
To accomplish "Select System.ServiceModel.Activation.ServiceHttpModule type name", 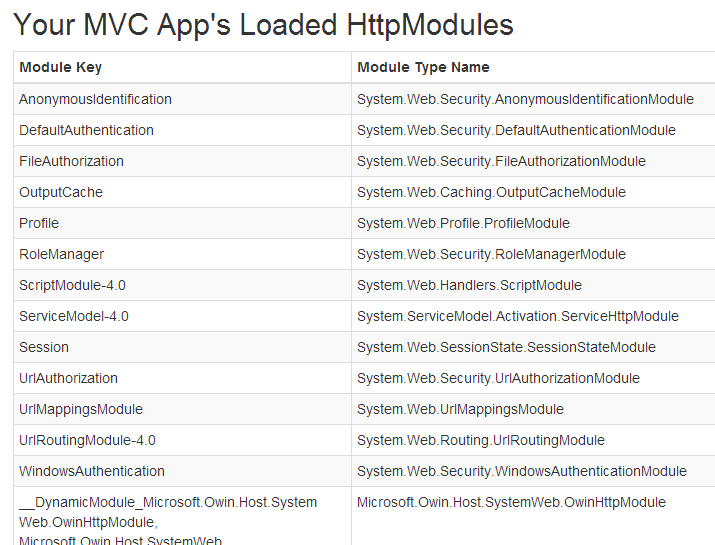I will (517, 316).
